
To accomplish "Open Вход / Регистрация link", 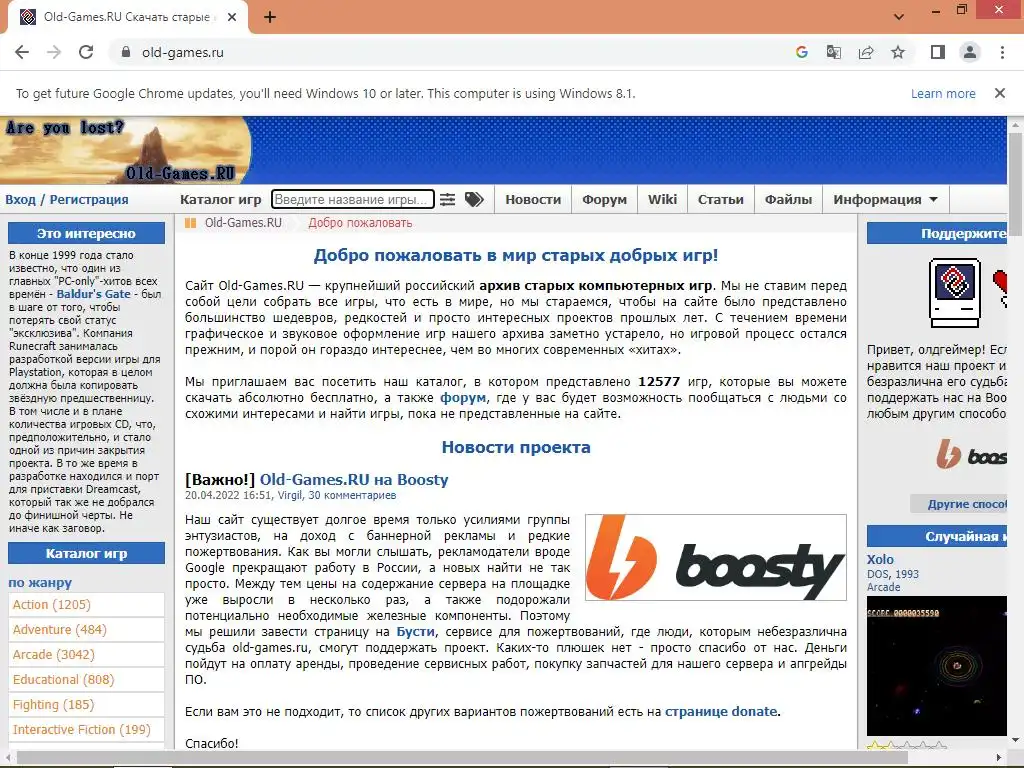I will click(x=67, y=199).
